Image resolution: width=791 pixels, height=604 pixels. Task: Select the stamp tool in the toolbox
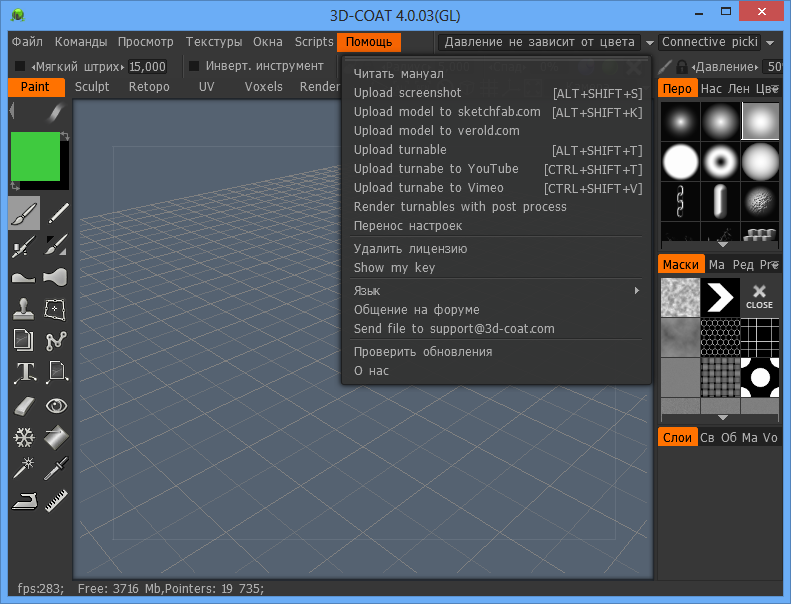point(24,309)
